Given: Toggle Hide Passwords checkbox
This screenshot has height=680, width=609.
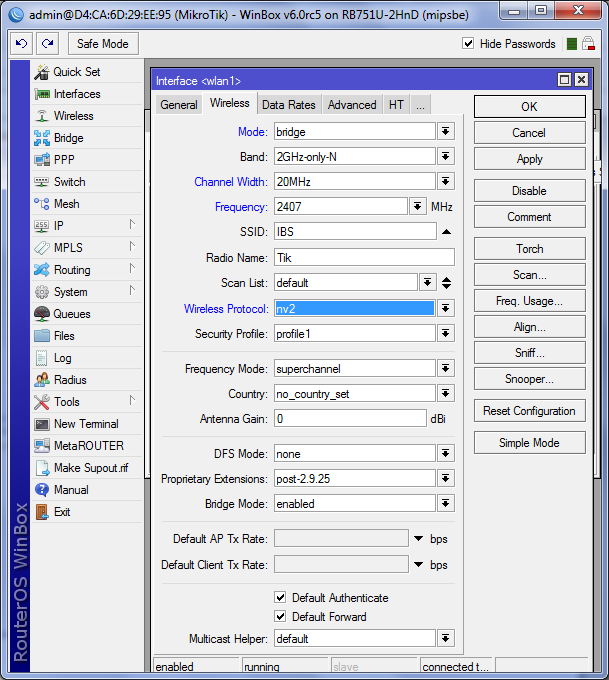Looking at the screenshot, I should 468,43.
